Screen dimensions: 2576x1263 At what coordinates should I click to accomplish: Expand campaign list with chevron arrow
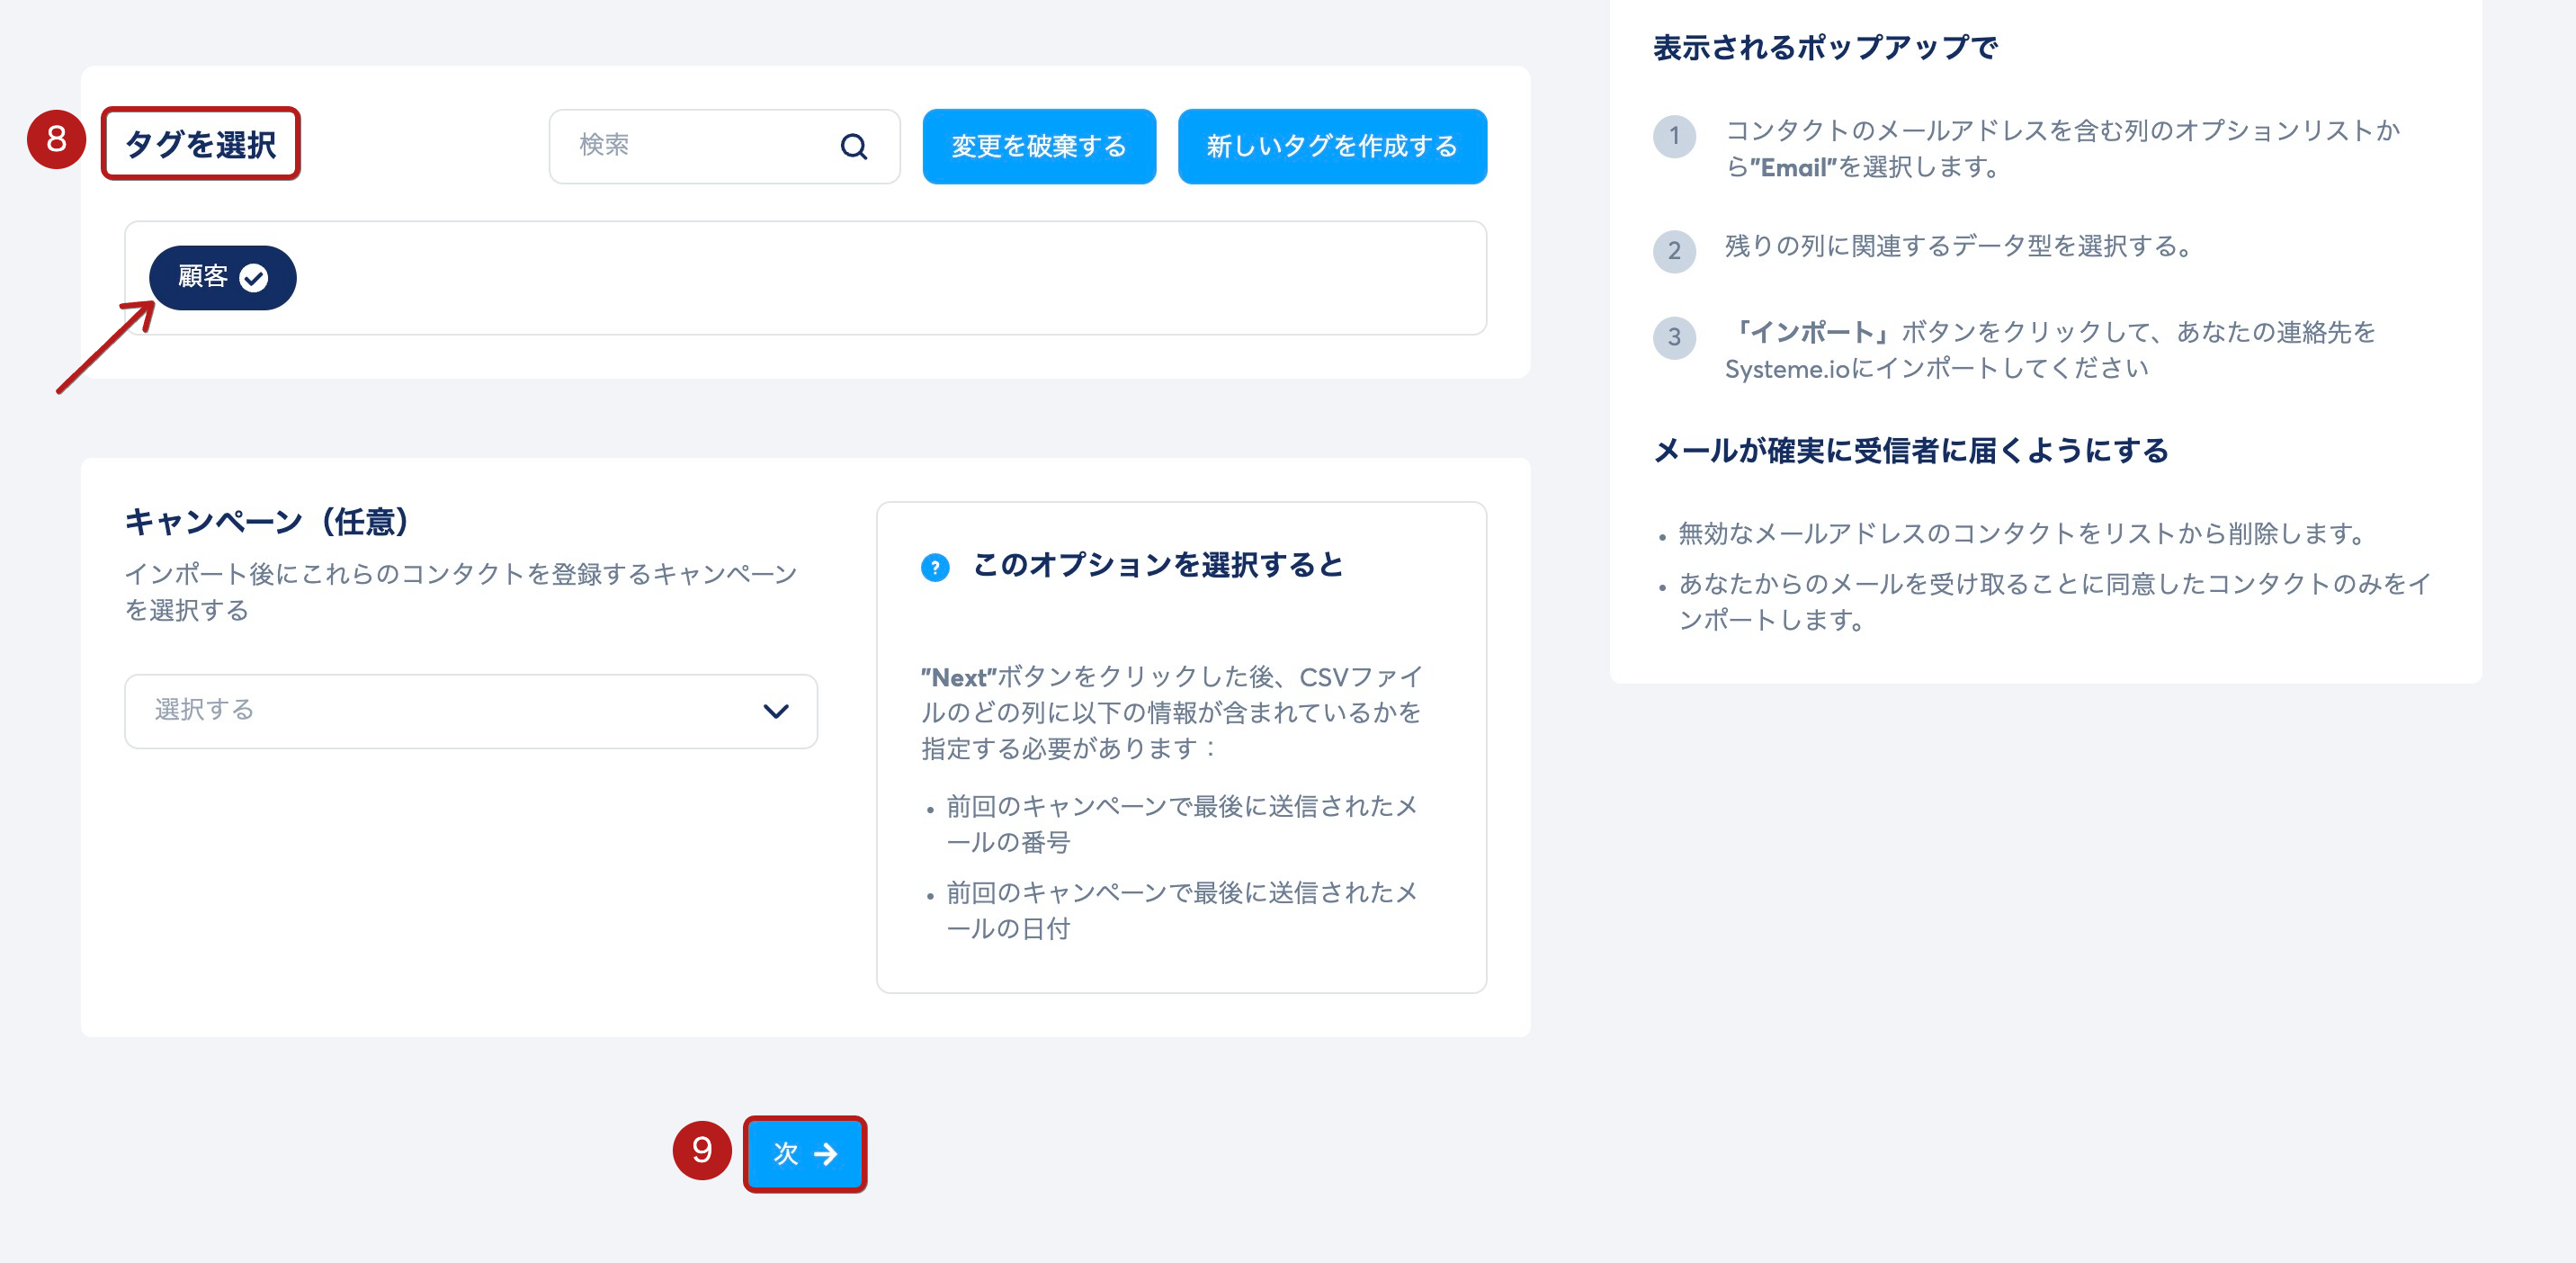point(776,711)
